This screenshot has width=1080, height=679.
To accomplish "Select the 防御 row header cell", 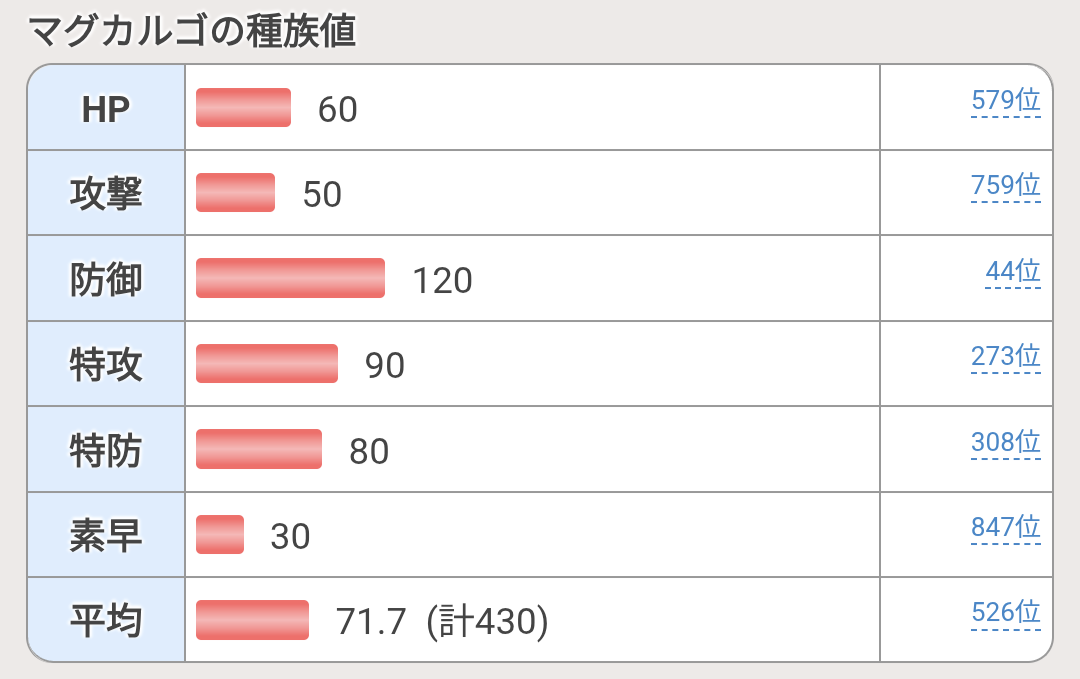I will [106, 279].
